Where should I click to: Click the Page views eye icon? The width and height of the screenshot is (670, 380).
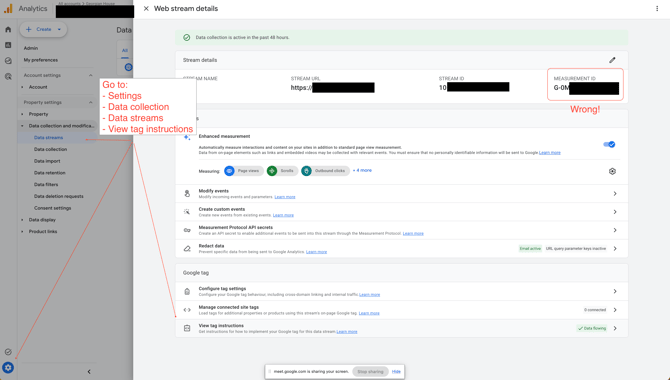(x=229, y=171)
